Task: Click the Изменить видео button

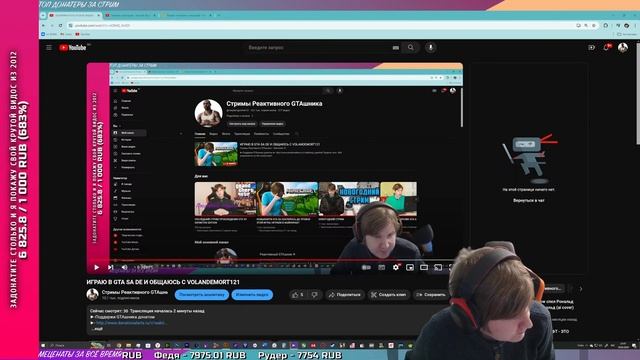Action: click(252, 295)
